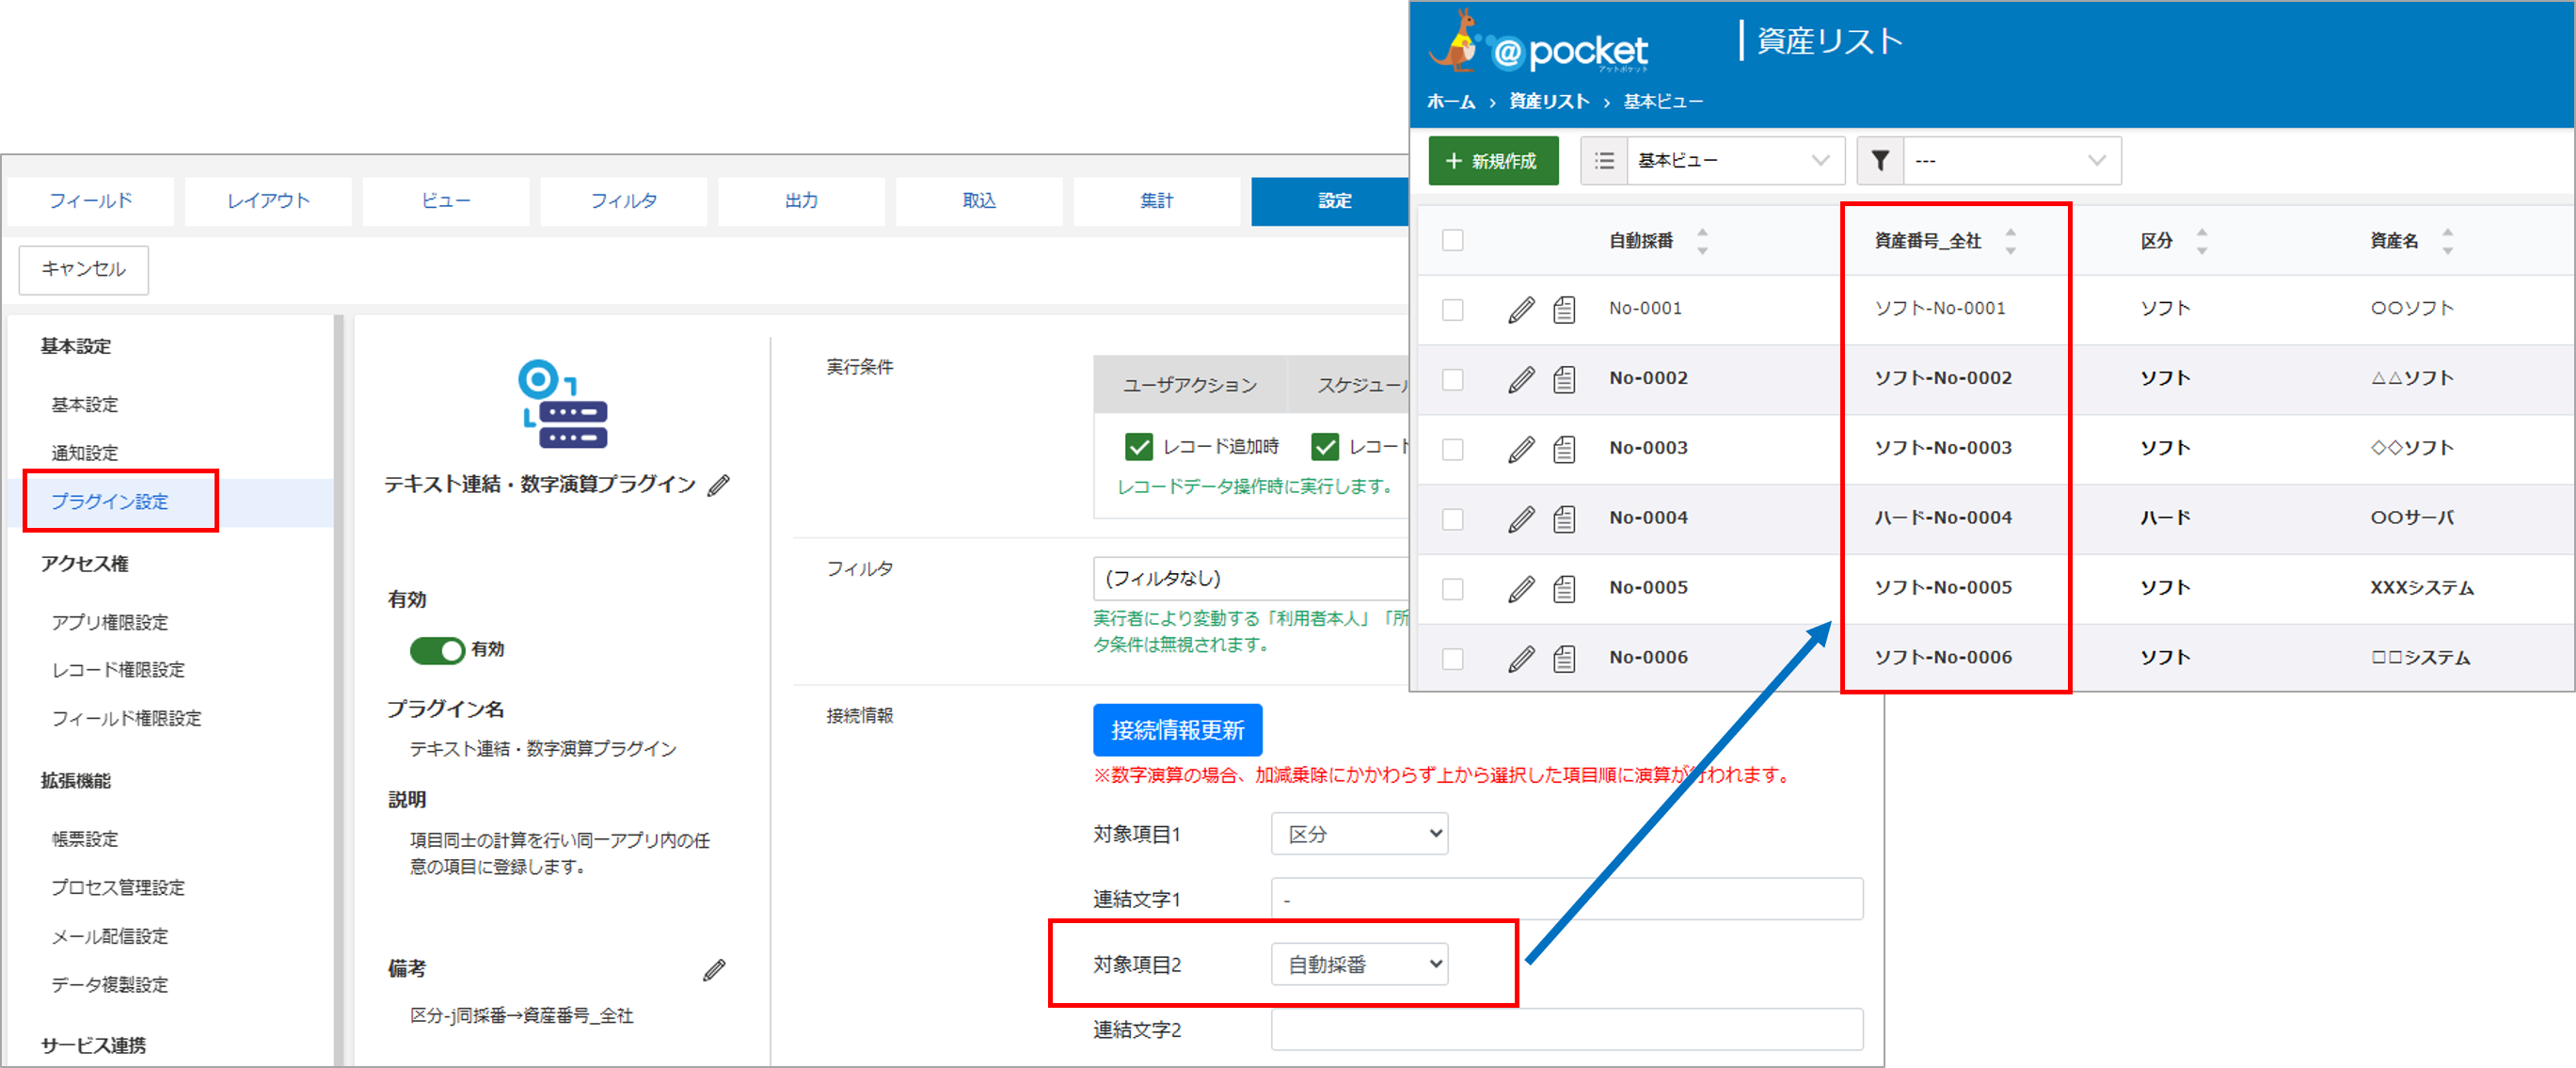Tick the select-all checkbox in the table header
Viewport: 2576px width, 1068px height.
pos(1452,241)
